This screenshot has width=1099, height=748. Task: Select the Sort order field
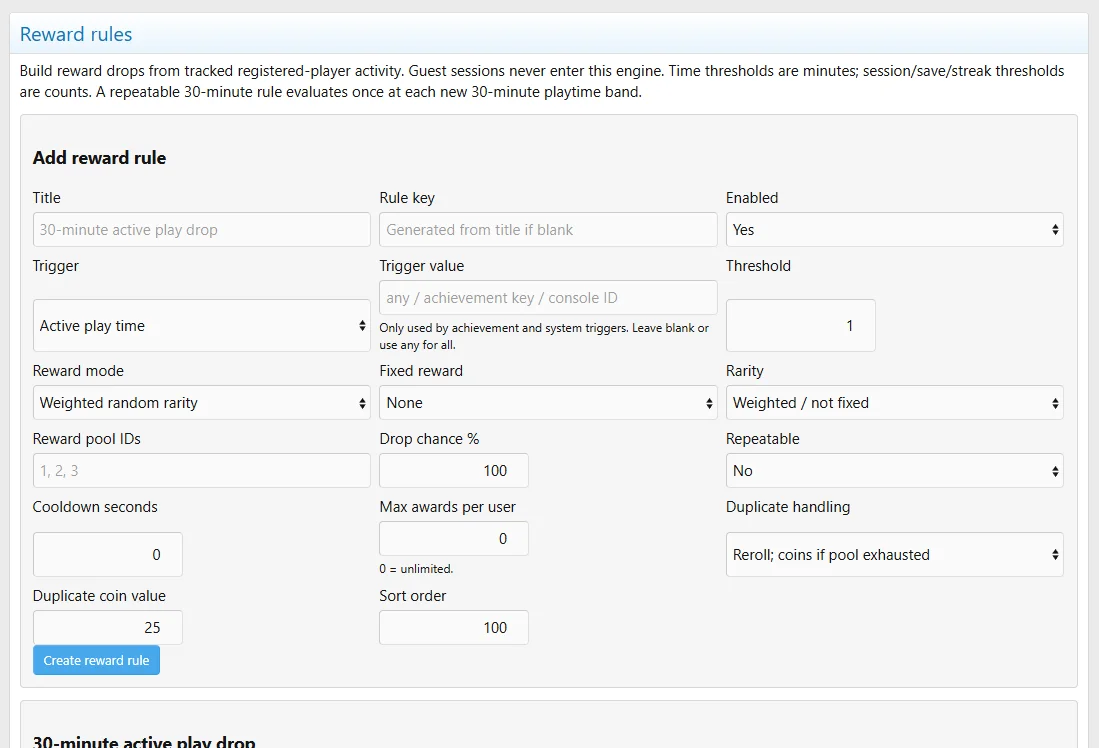coord(453,627)
